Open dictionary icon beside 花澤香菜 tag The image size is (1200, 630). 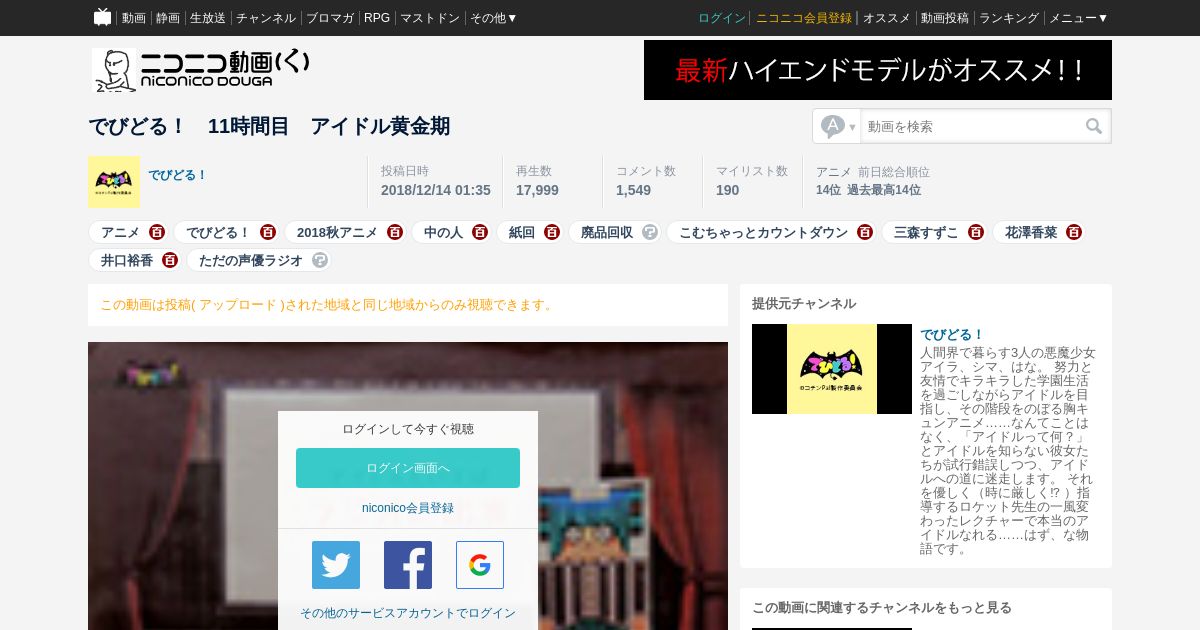pyautogui.click(x=1074, y=232)
